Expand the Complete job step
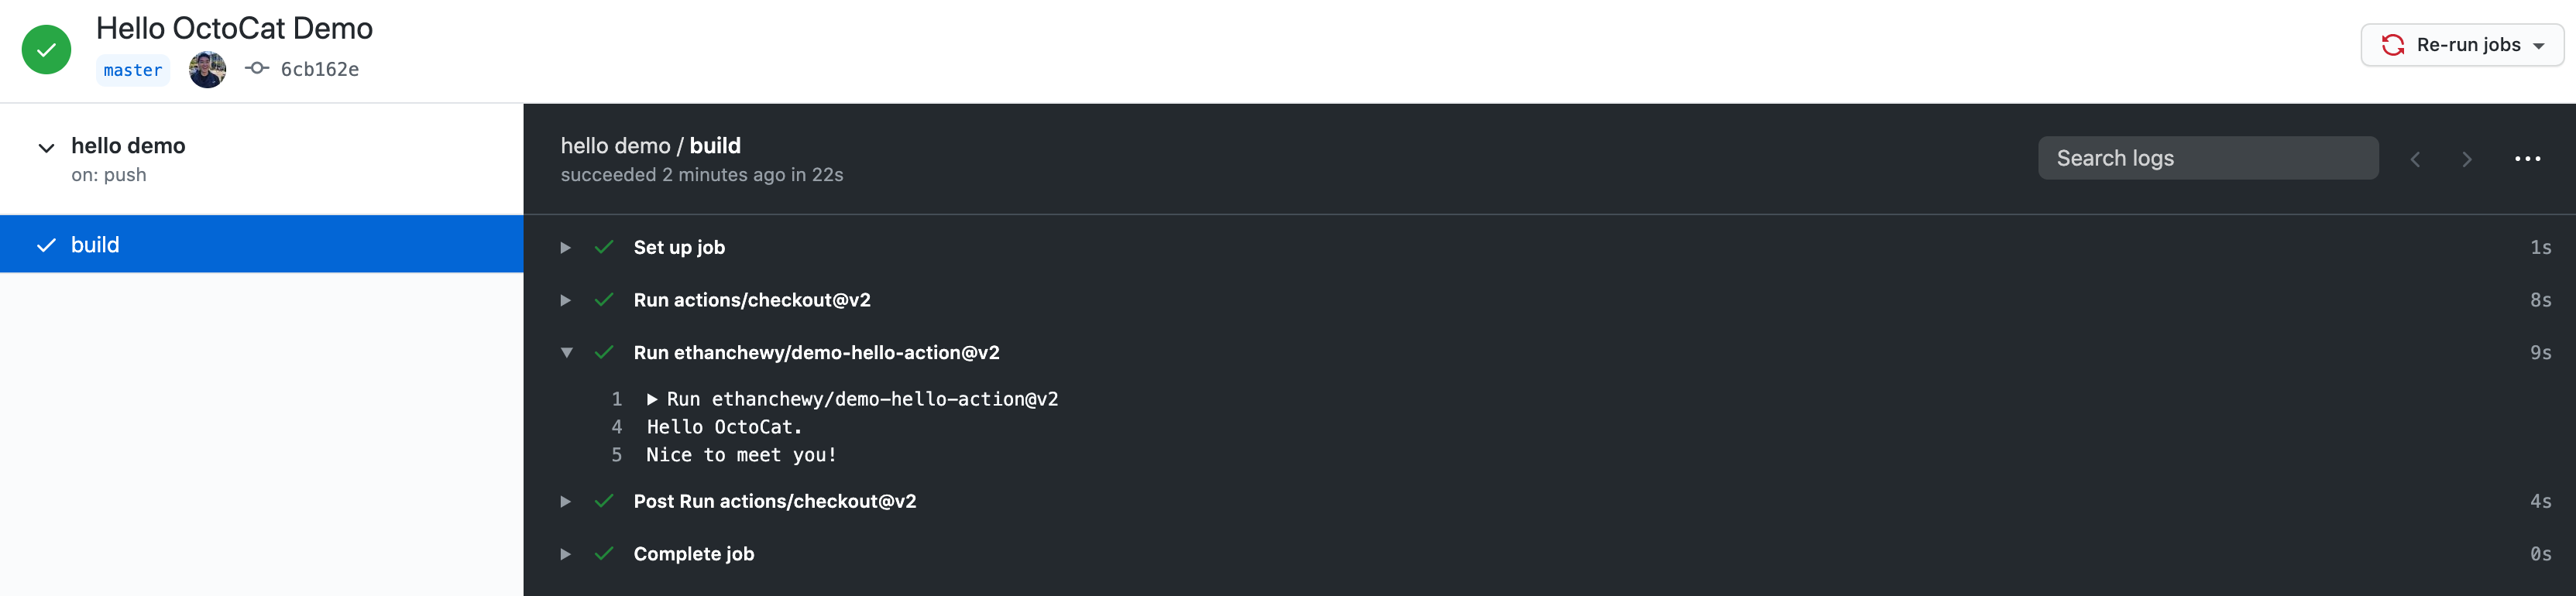The height and width of the screenshot is (596, 2576). coord(566,553)
